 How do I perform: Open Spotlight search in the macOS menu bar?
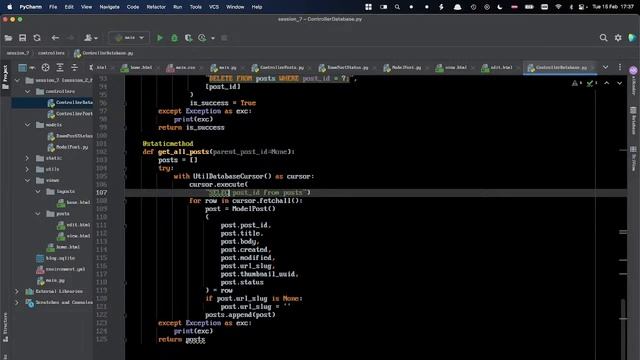[397, 7]
